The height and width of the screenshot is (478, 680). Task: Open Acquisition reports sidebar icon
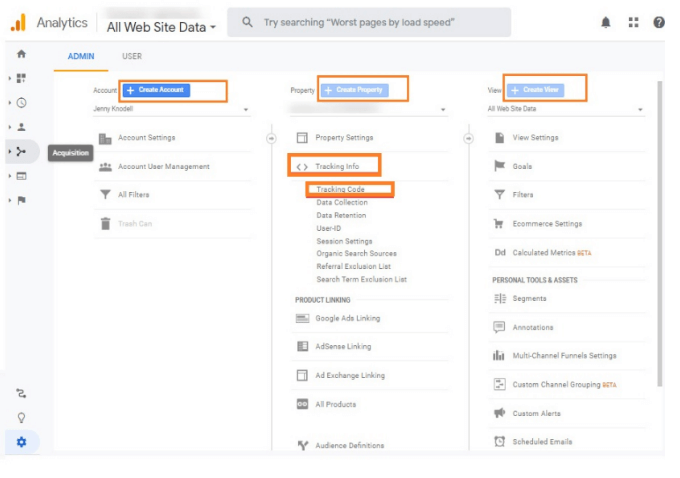(21, 152)
